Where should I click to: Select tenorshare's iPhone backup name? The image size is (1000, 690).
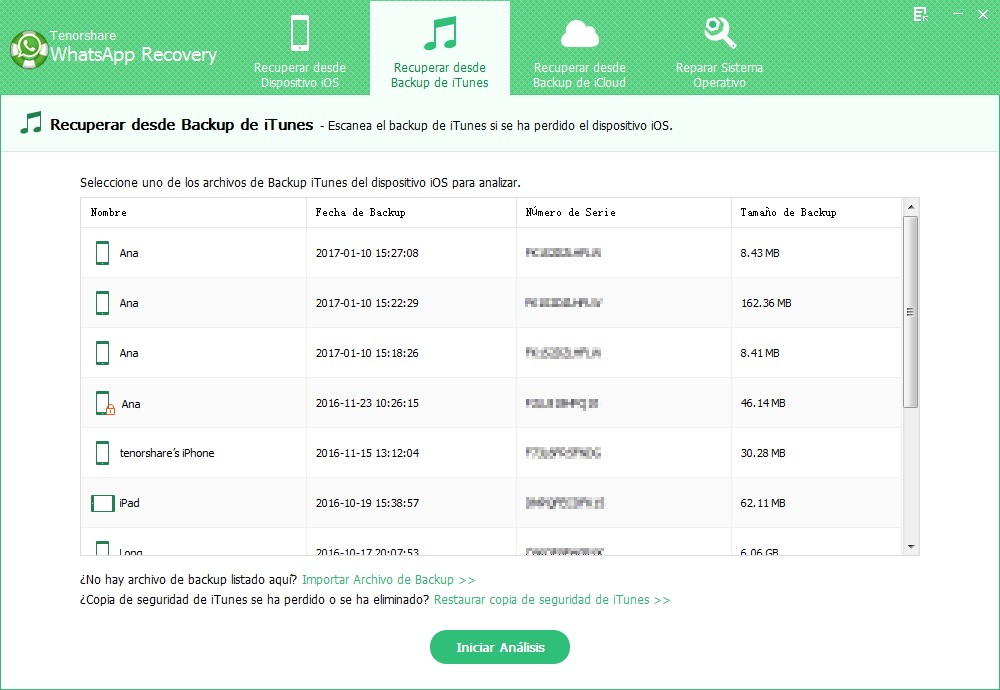pos(167,453)
